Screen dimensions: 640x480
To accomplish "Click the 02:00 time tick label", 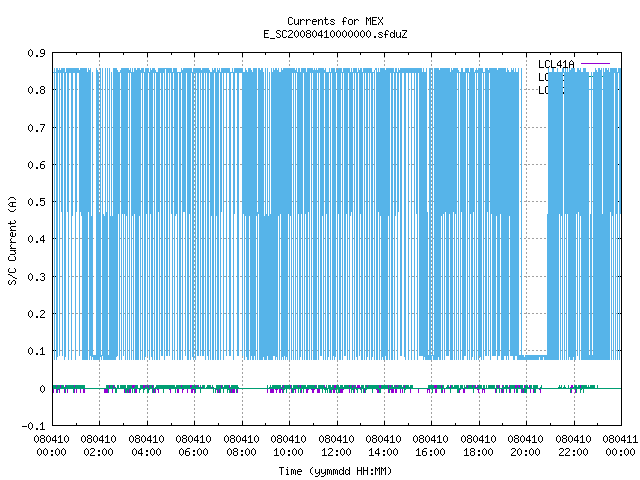I will click(x=98, y=452).
